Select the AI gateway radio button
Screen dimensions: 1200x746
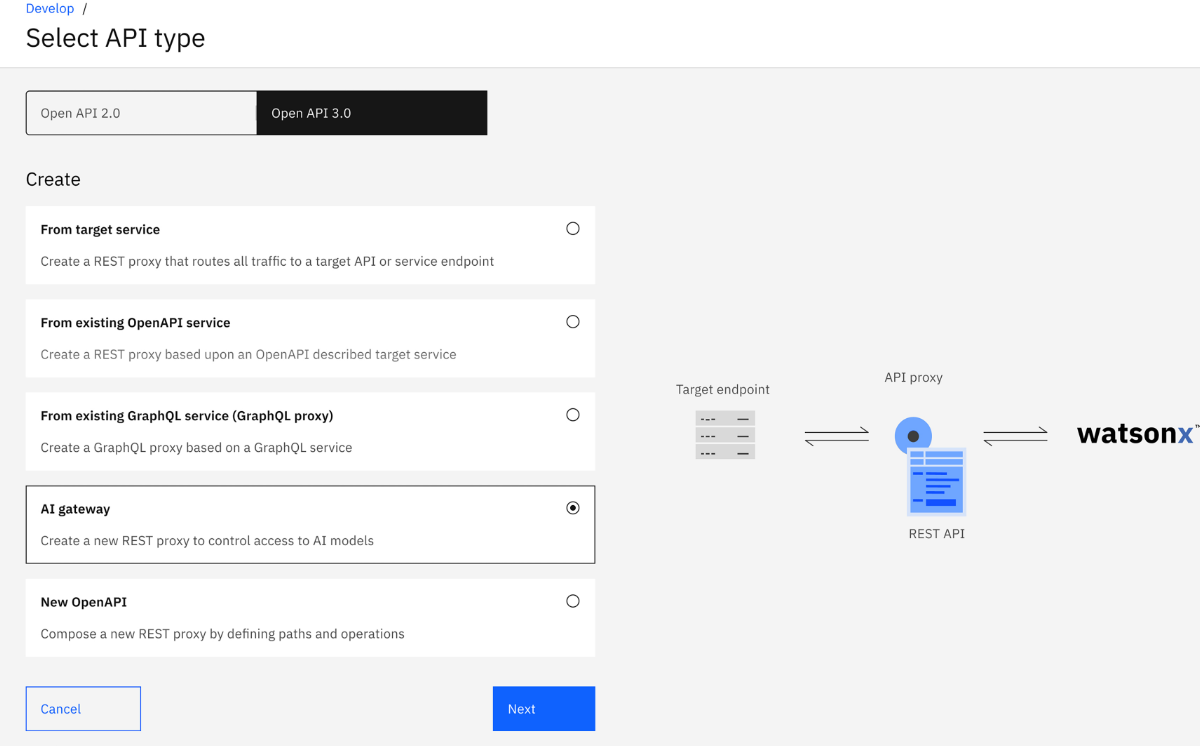(573, 508)
